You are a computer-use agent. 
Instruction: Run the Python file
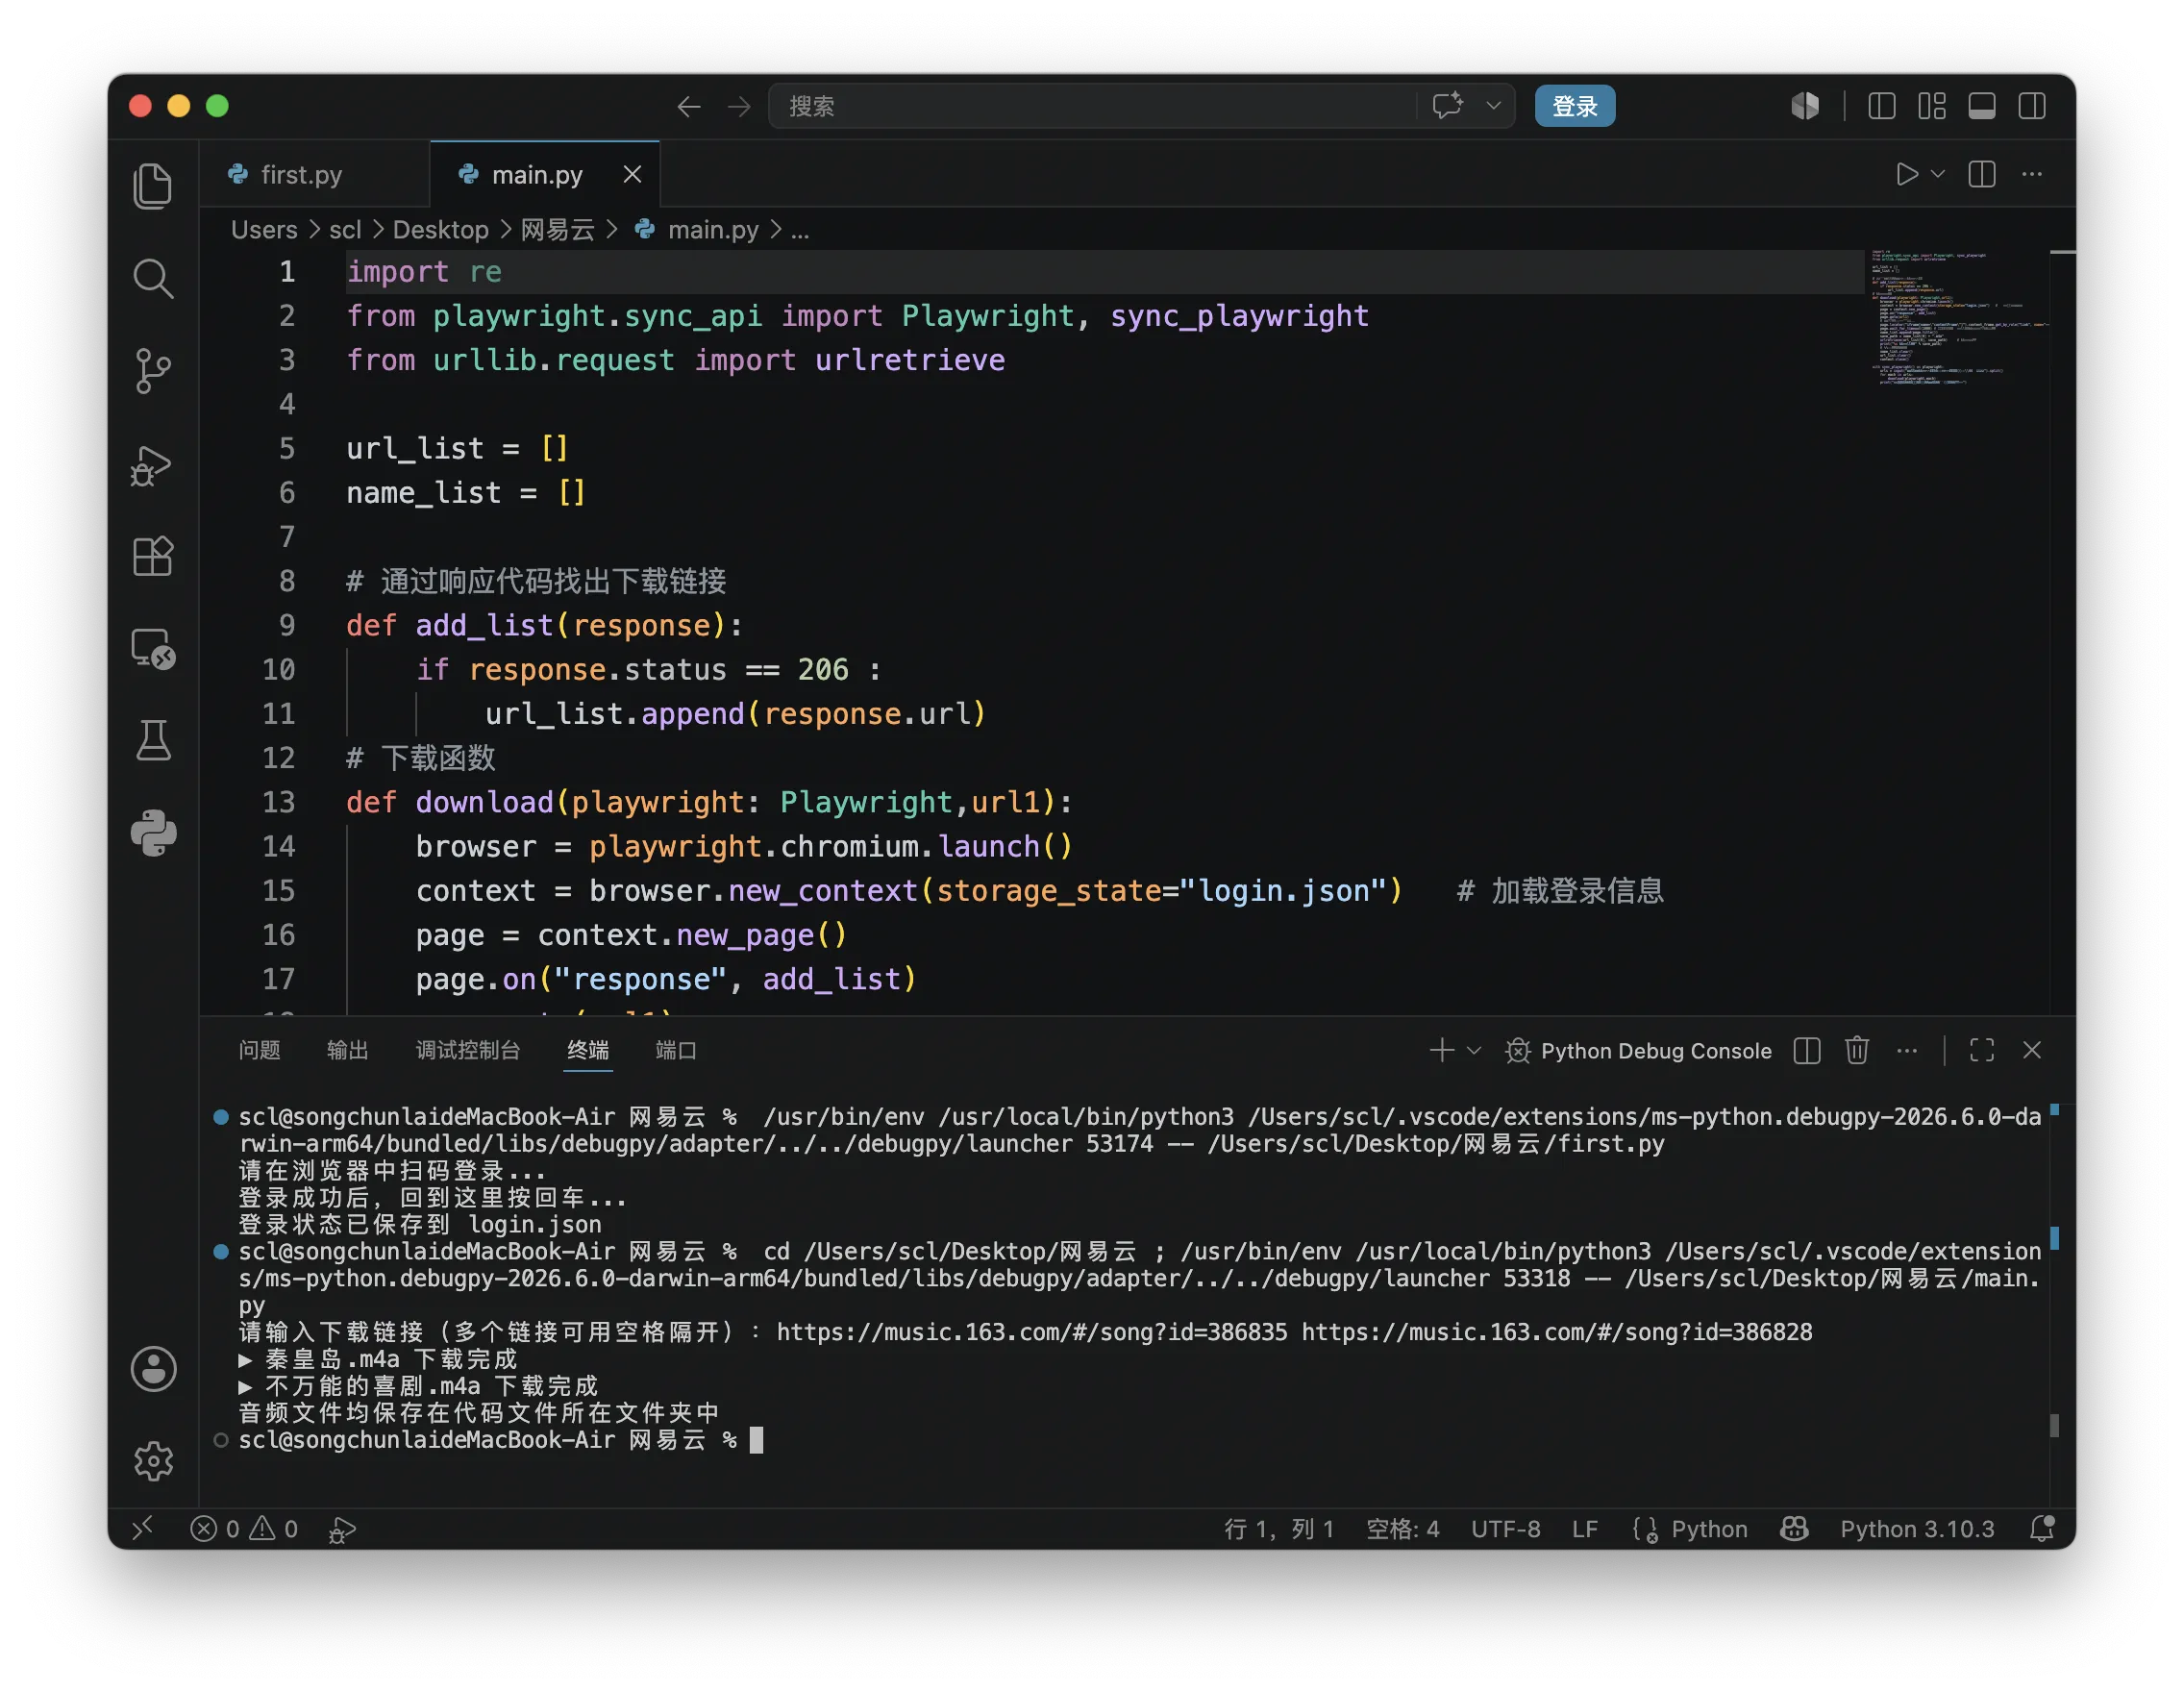[x=1906, y=175]
